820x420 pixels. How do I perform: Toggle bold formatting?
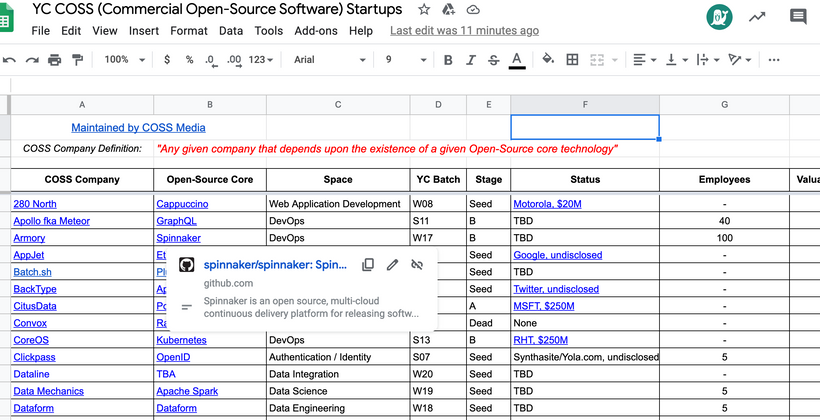point(448,60)
